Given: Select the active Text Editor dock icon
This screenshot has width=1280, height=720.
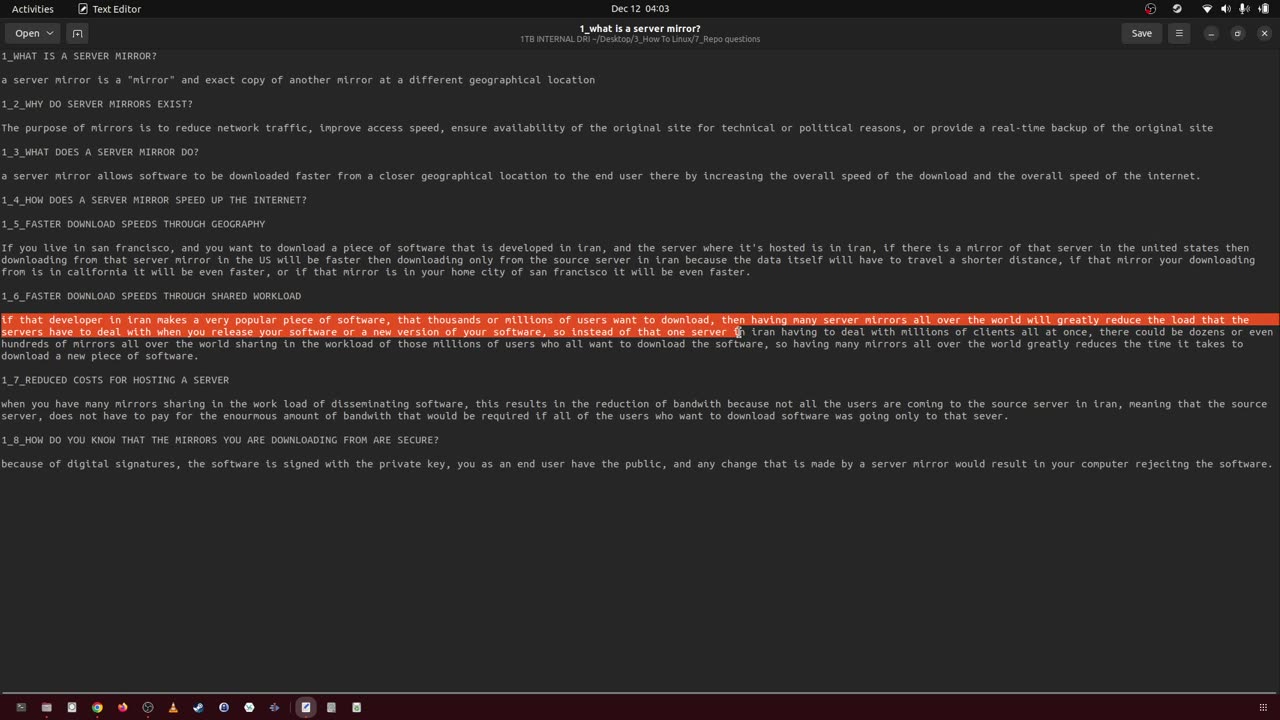Looking at the screenshot, I should [306, 707].
